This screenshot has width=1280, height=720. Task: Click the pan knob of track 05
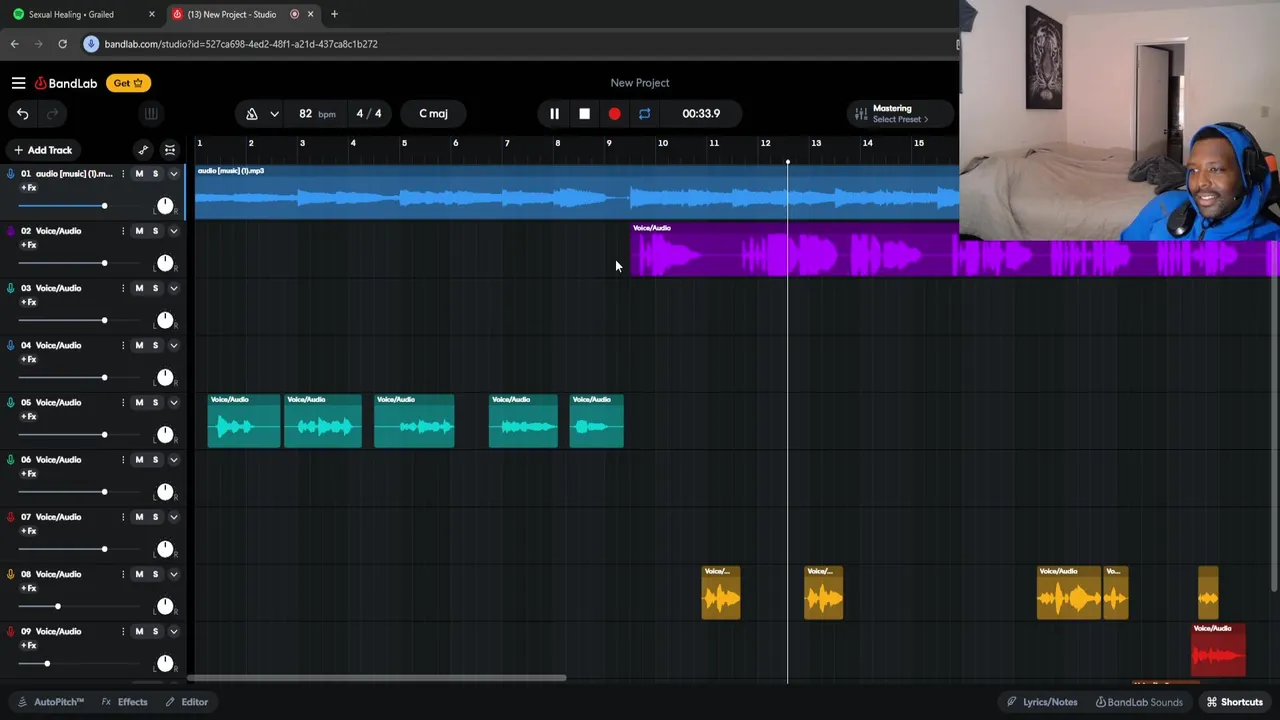165,435
